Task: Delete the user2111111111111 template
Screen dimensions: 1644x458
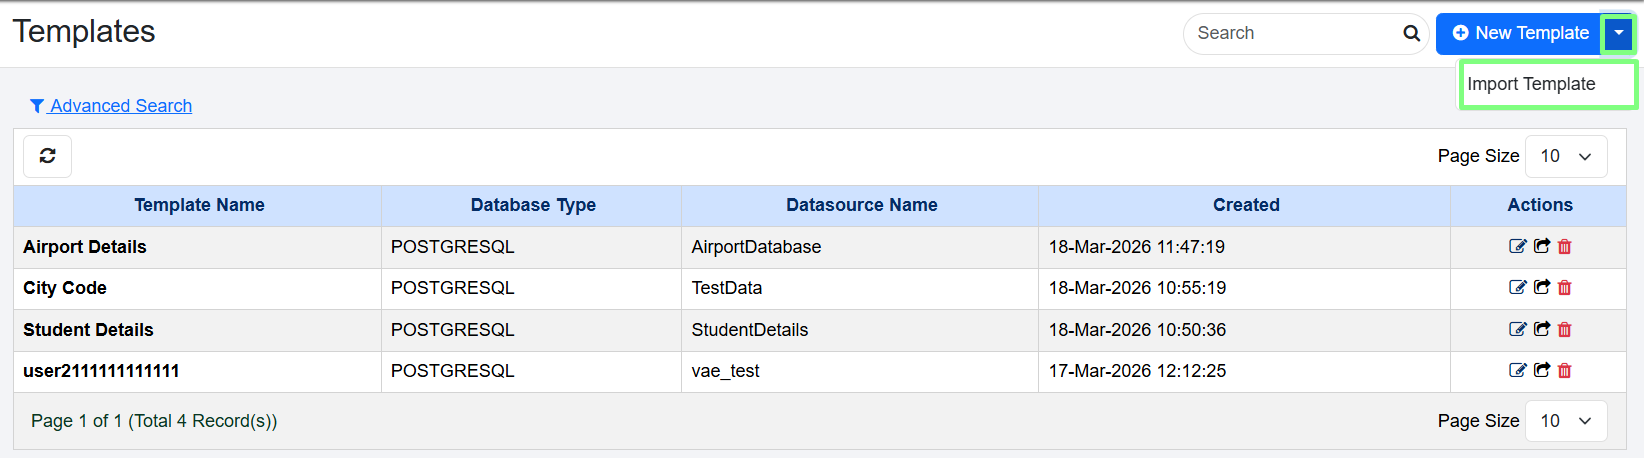Action: [1565, 370]
